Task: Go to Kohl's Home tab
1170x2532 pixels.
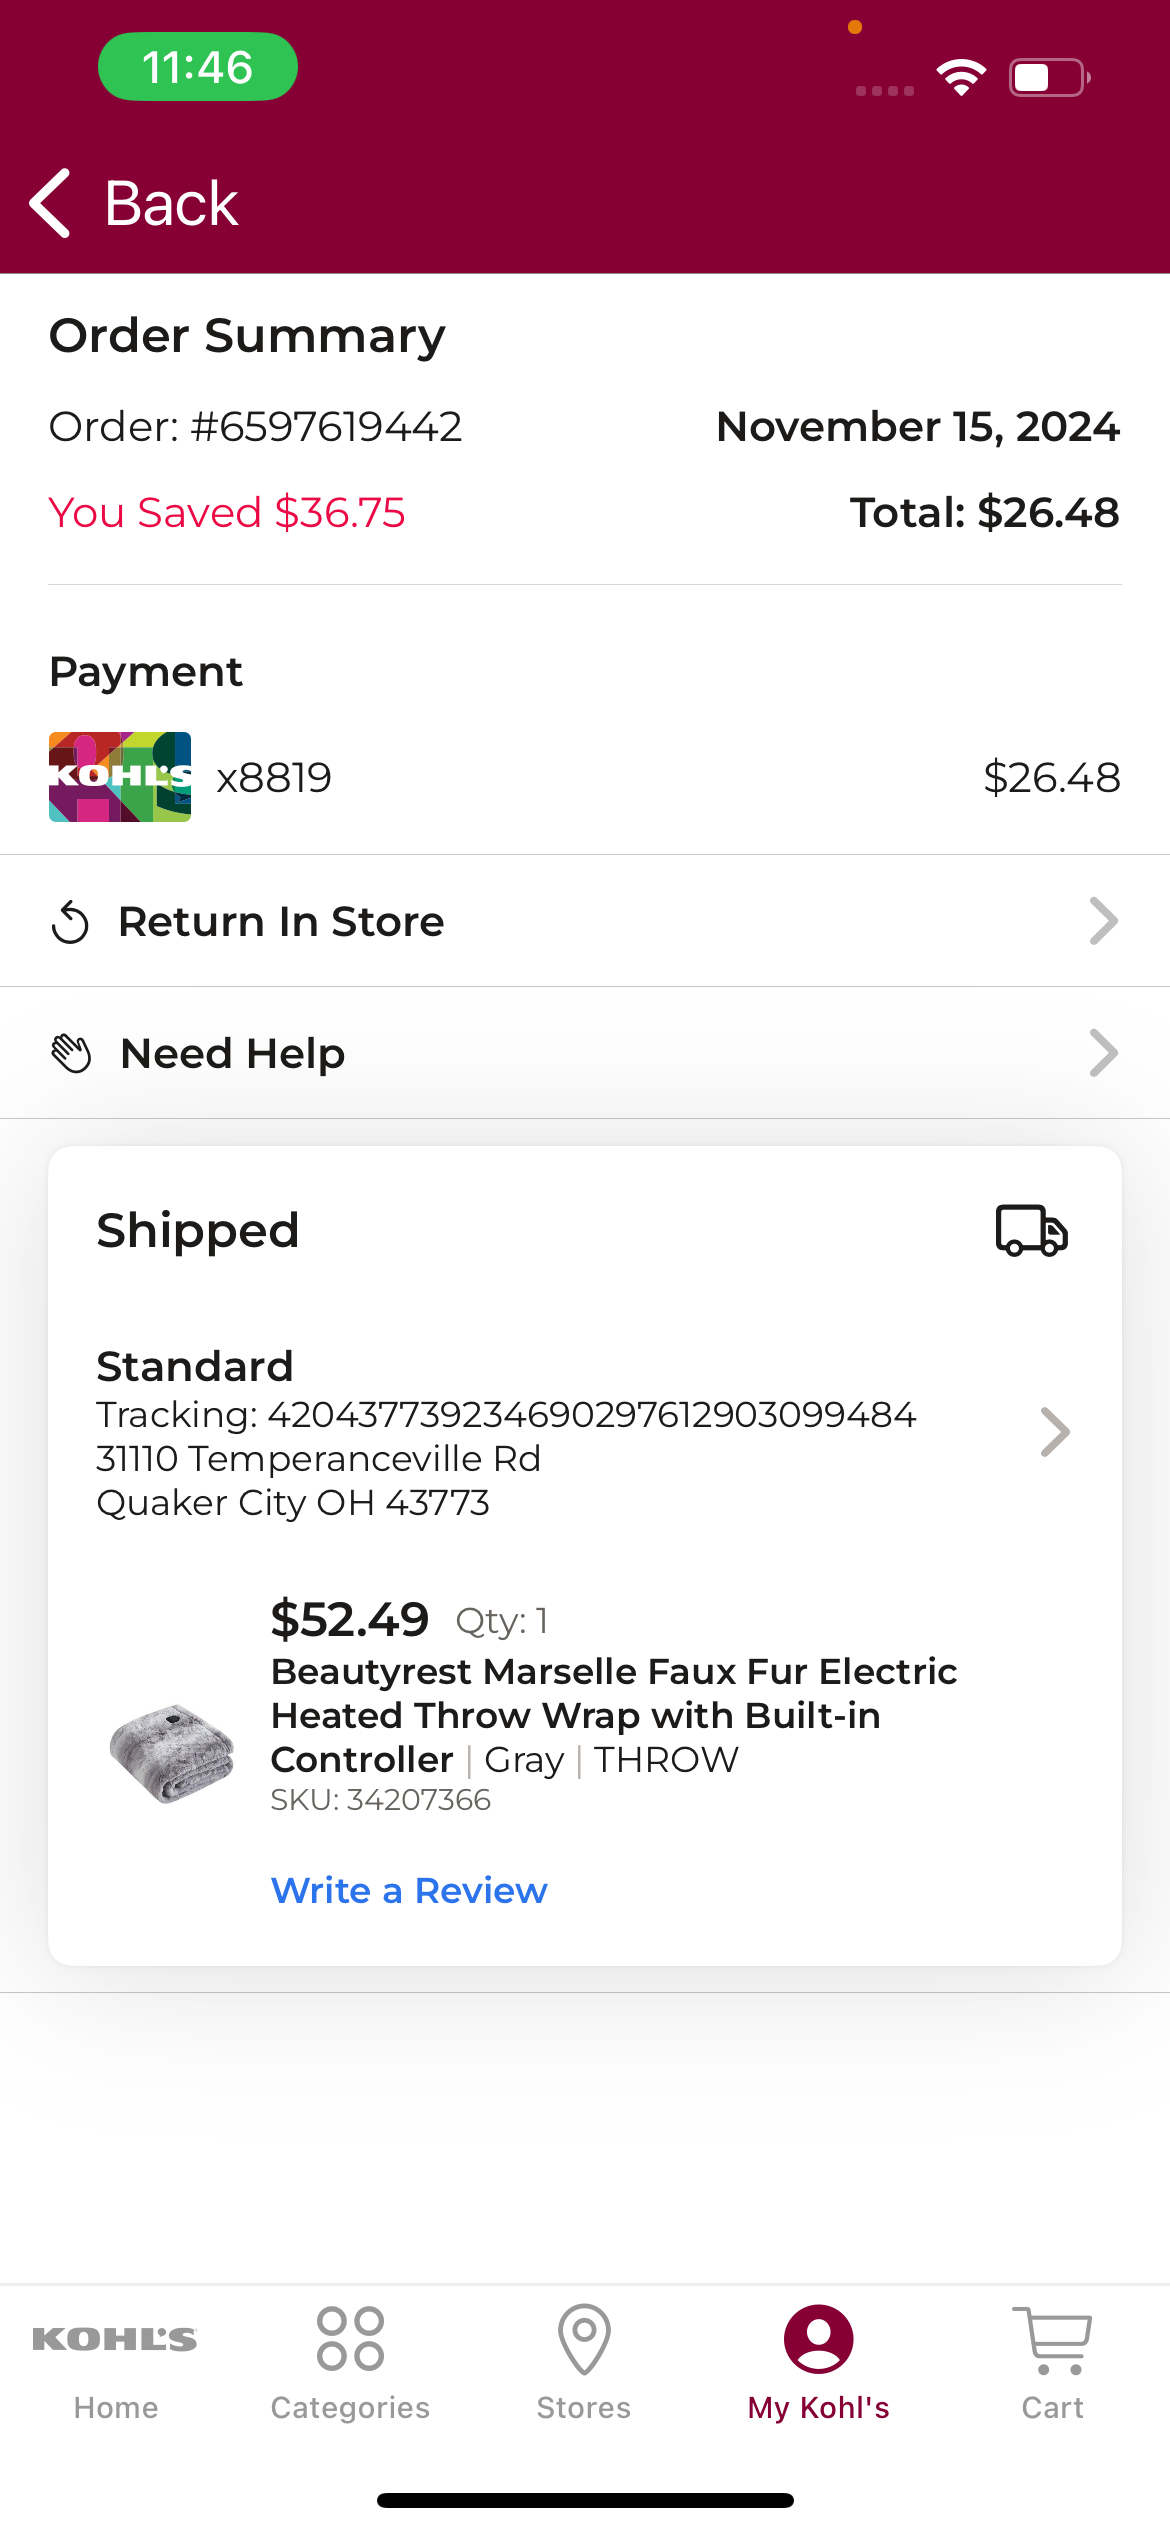Action: (116, 2364)
